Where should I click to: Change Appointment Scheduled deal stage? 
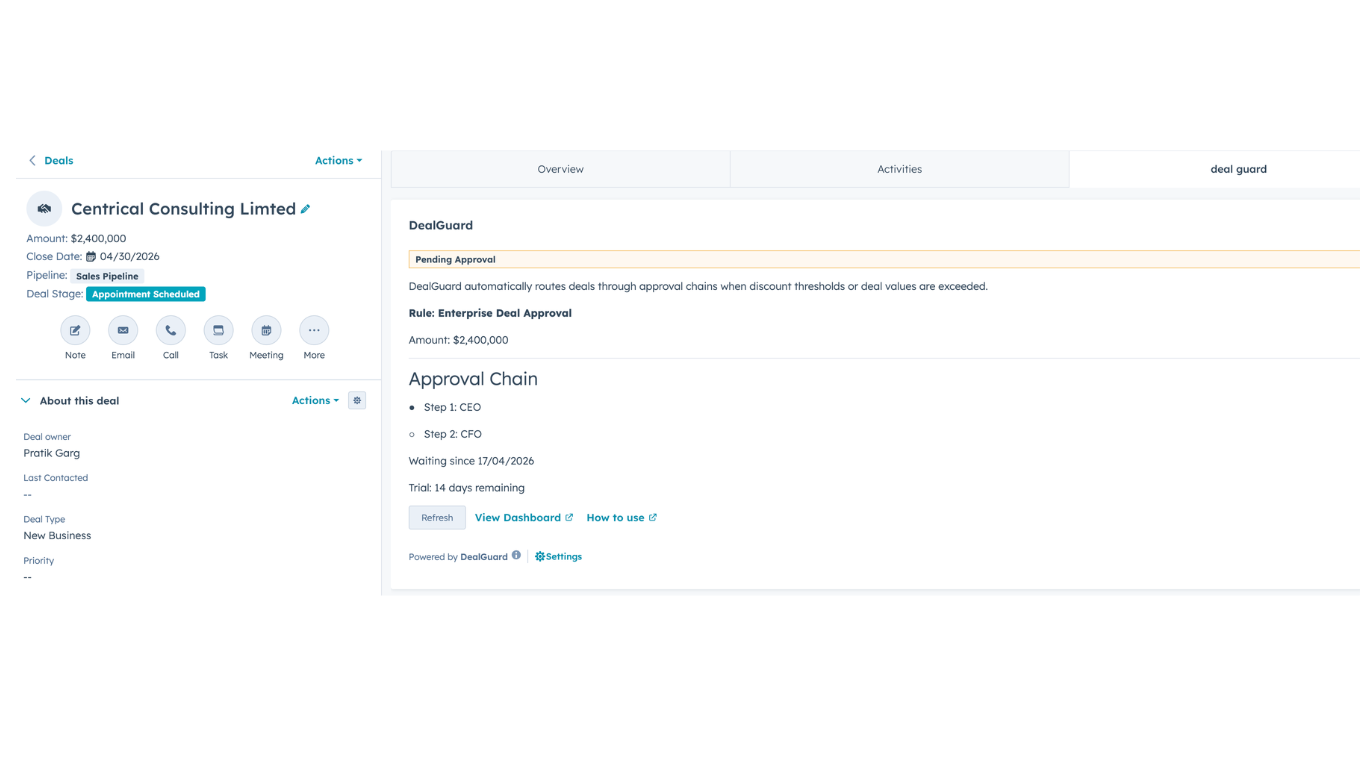pyautogui.click(x=146, y=294)
